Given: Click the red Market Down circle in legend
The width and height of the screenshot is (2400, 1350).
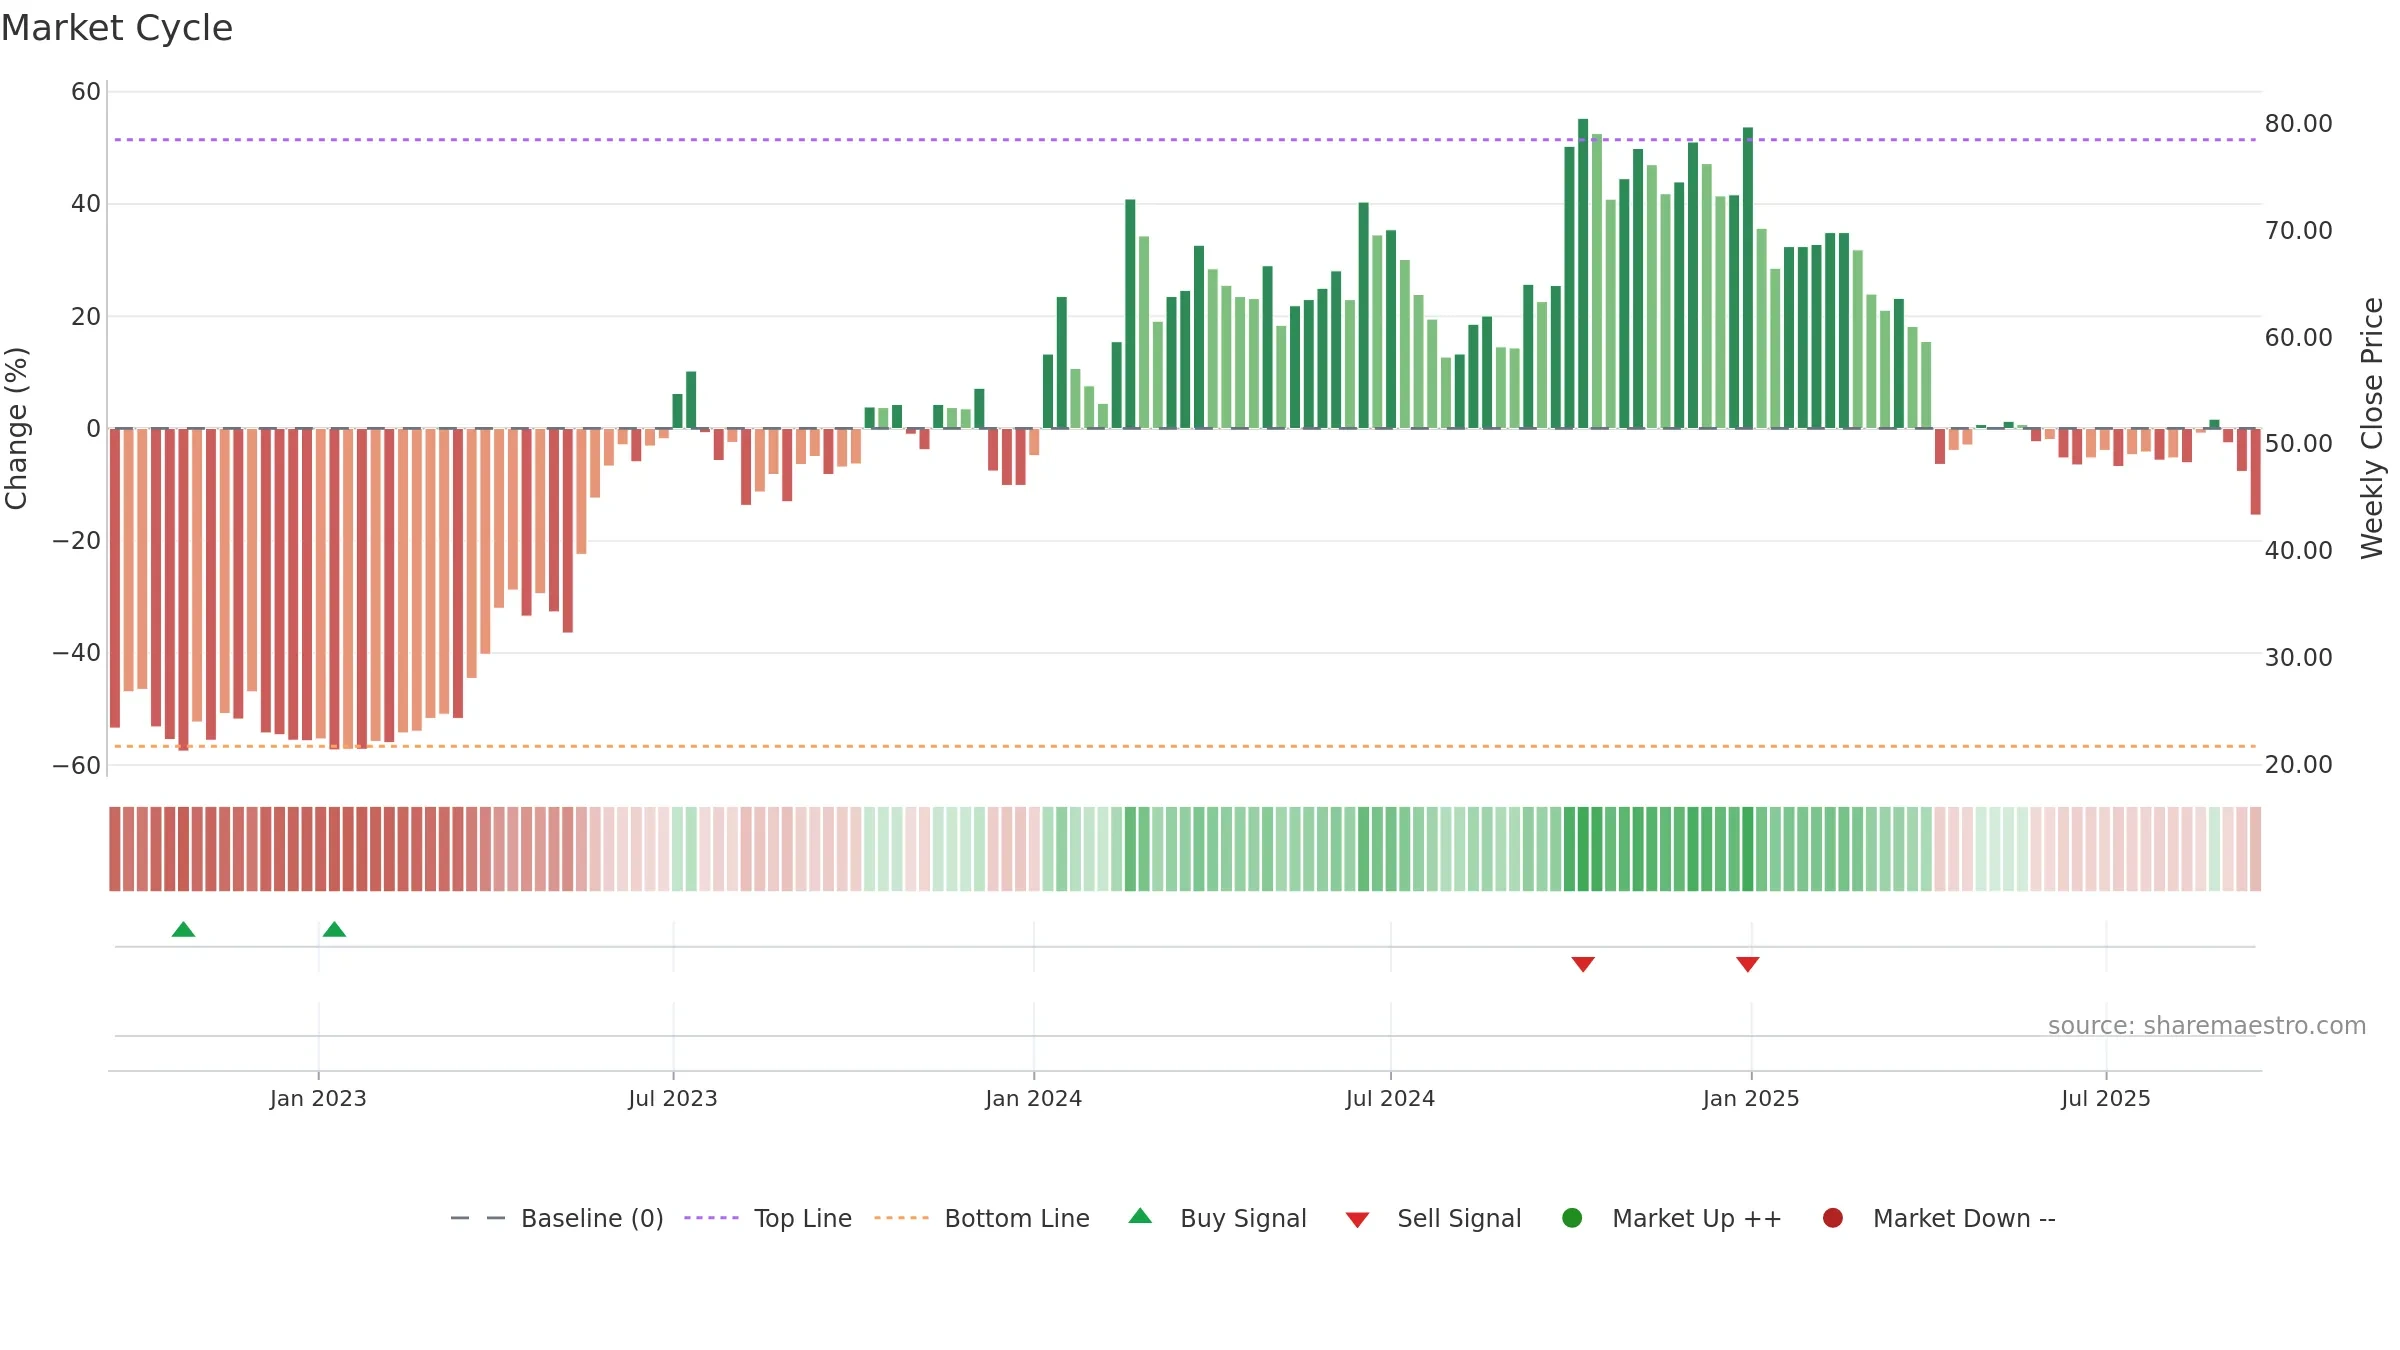Looking at the screenshot, I should click(1833, 1218).
